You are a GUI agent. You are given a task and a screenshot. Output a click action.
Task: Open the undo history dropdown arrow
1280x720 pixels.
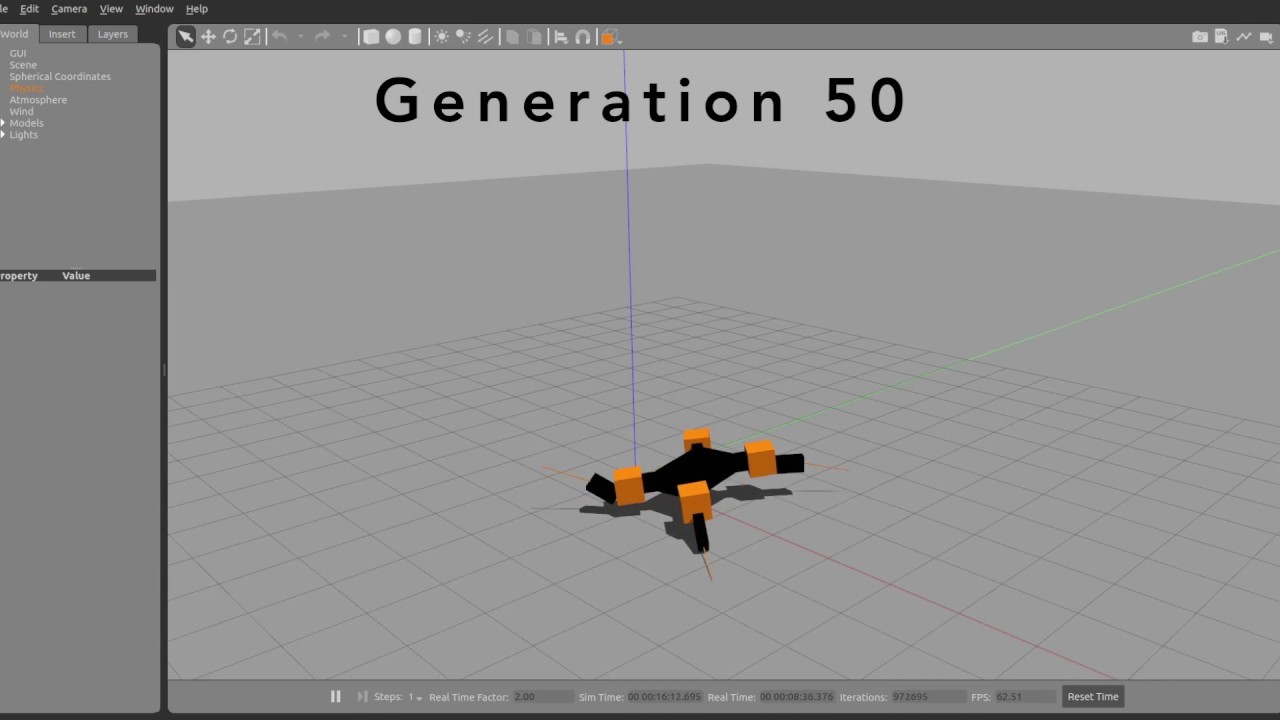click(300, 37)
